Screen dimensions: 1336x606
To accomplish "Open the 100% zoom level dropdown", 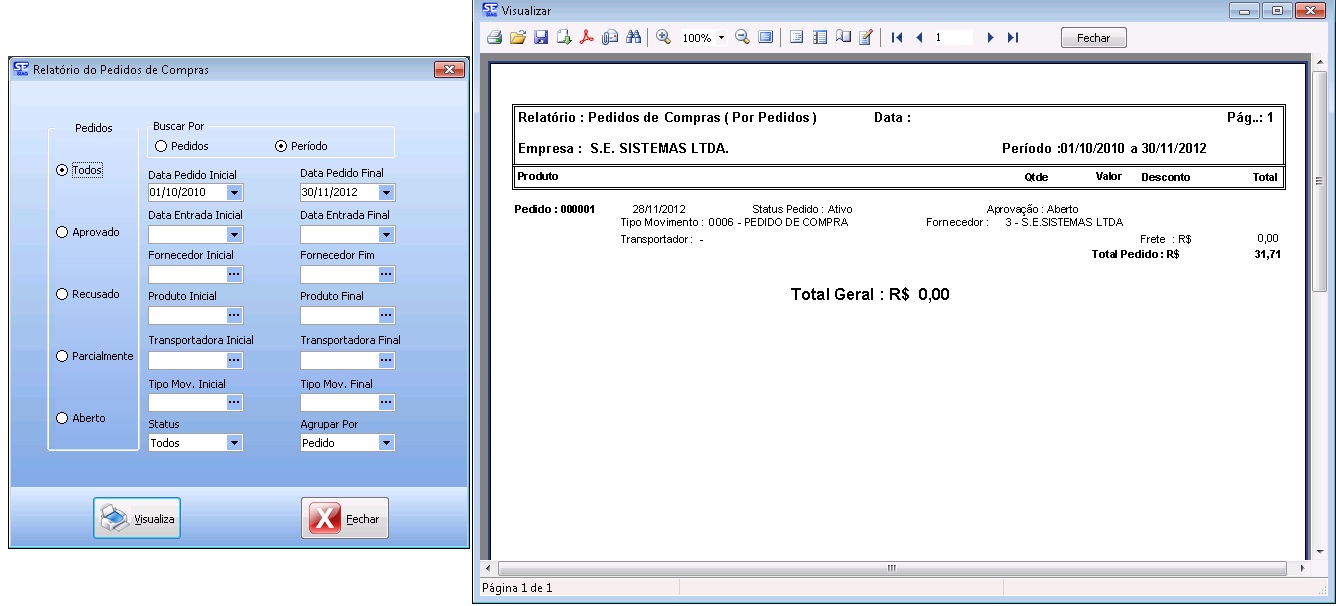I will (x=721, y=38).
